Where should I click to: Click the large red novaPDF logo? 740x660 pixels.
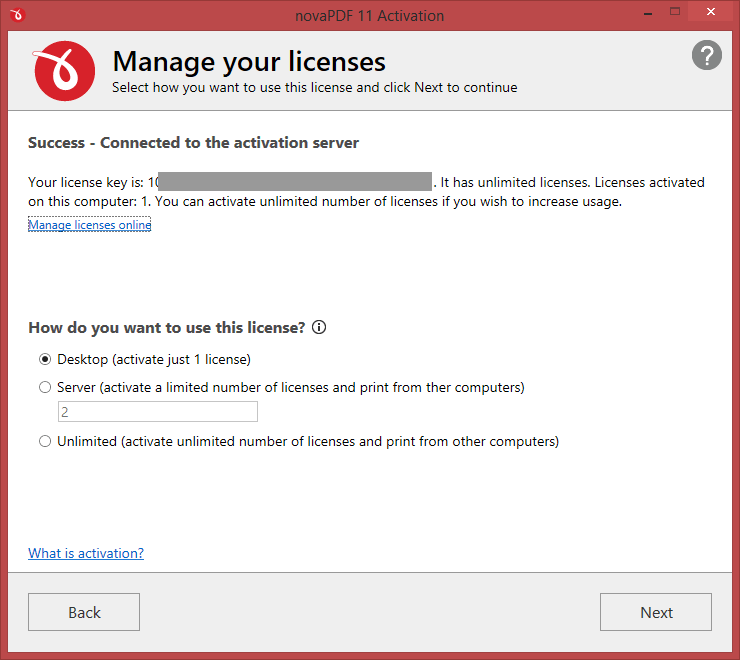point(64,71)
